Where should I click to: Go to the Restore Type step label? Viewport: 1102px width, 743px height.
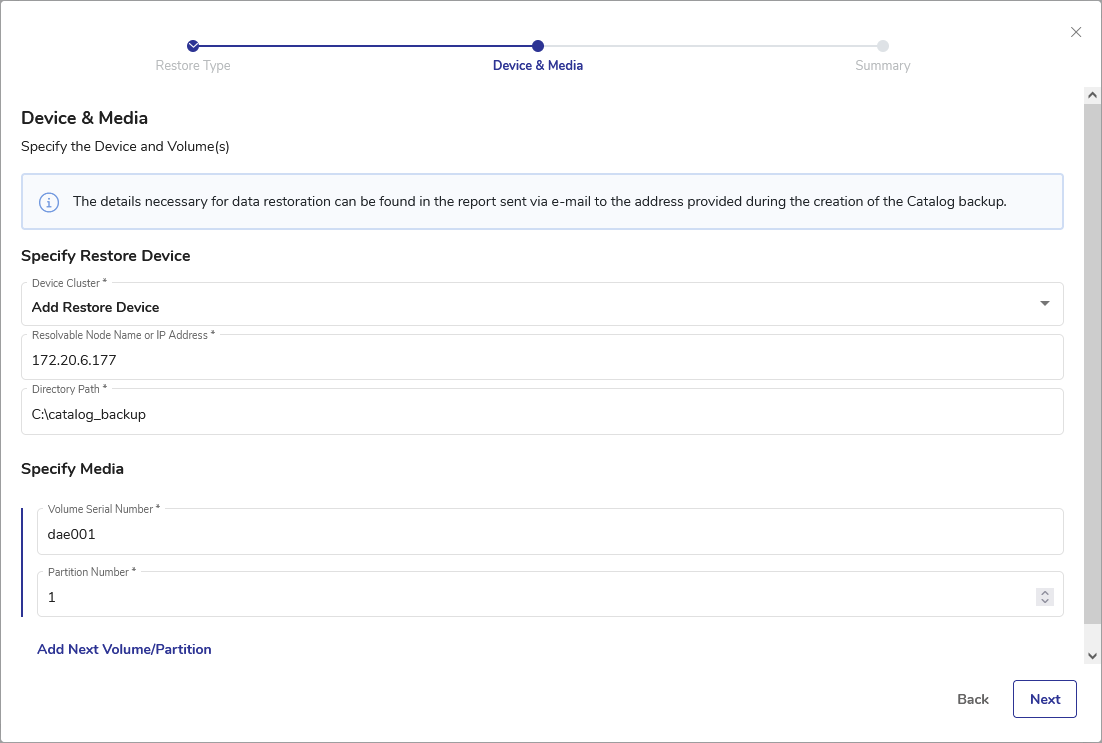[193, 66]
